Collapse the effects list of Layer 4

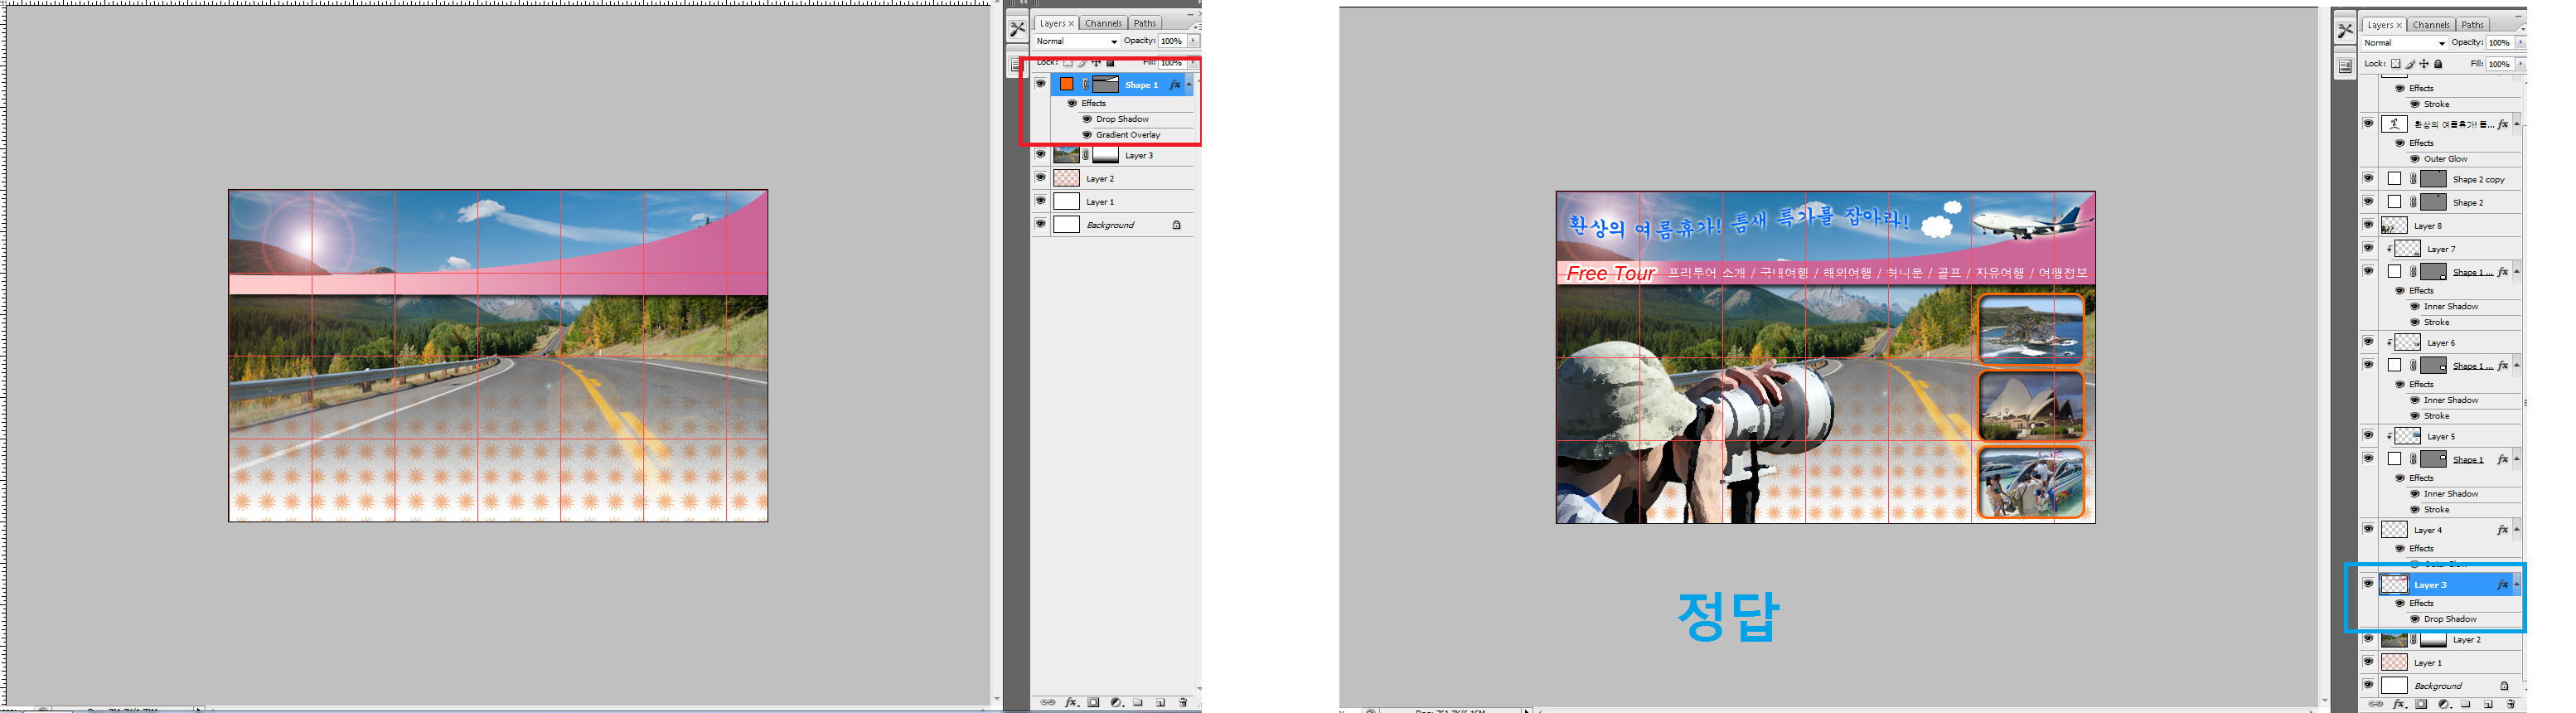tap(2516, 530)
